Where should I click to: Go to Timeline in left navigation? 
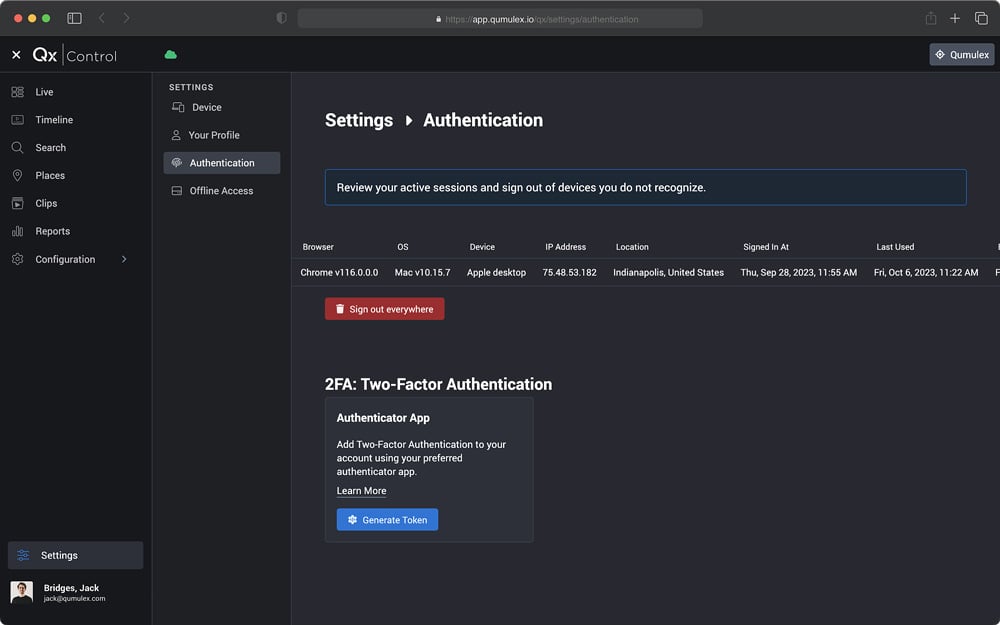54,120
